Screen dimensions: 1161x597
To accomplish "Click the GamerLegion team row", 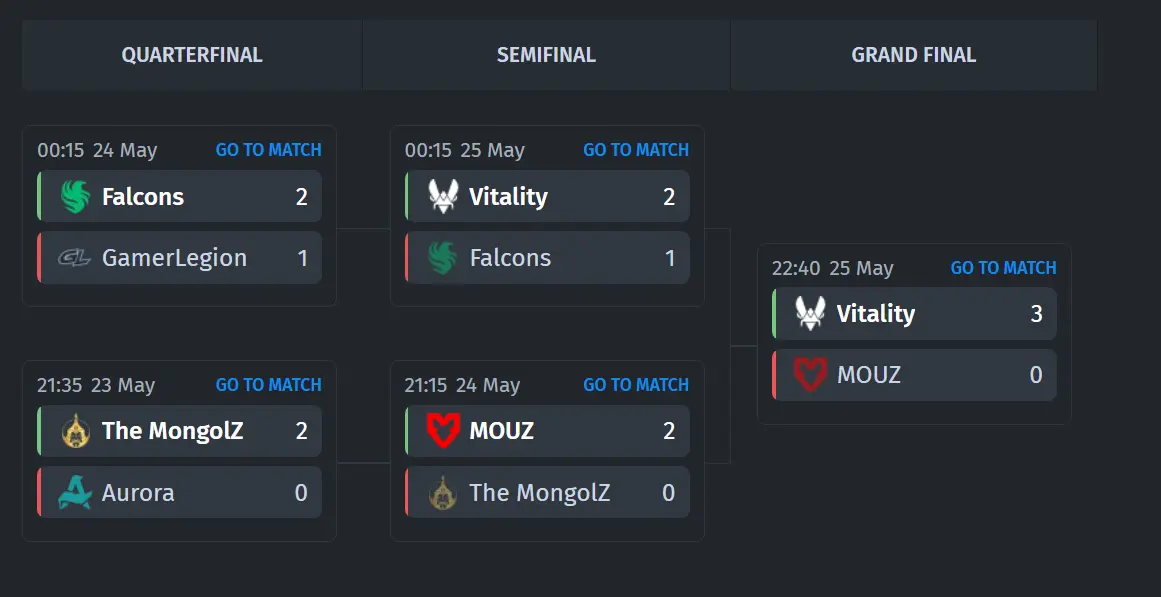I will [179, 258].
